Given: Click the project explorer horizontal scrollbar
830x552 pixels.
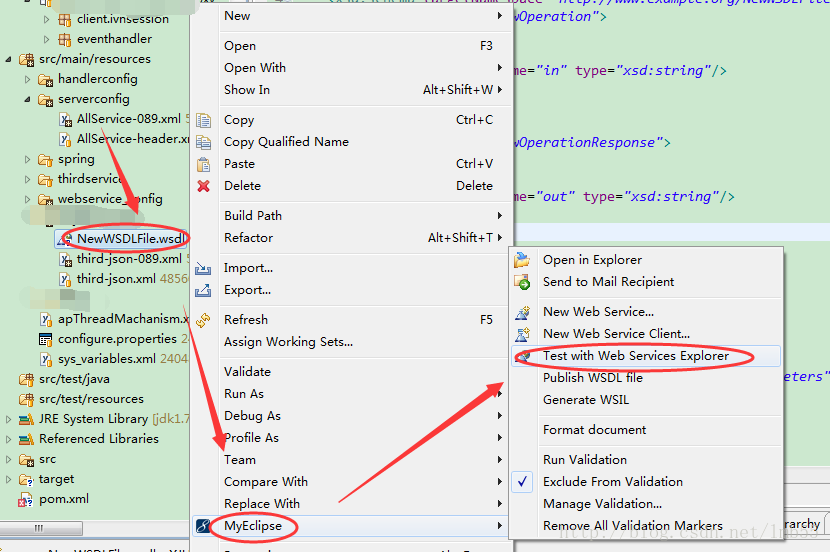Looking at the screenshot, I should click(41, 528).
